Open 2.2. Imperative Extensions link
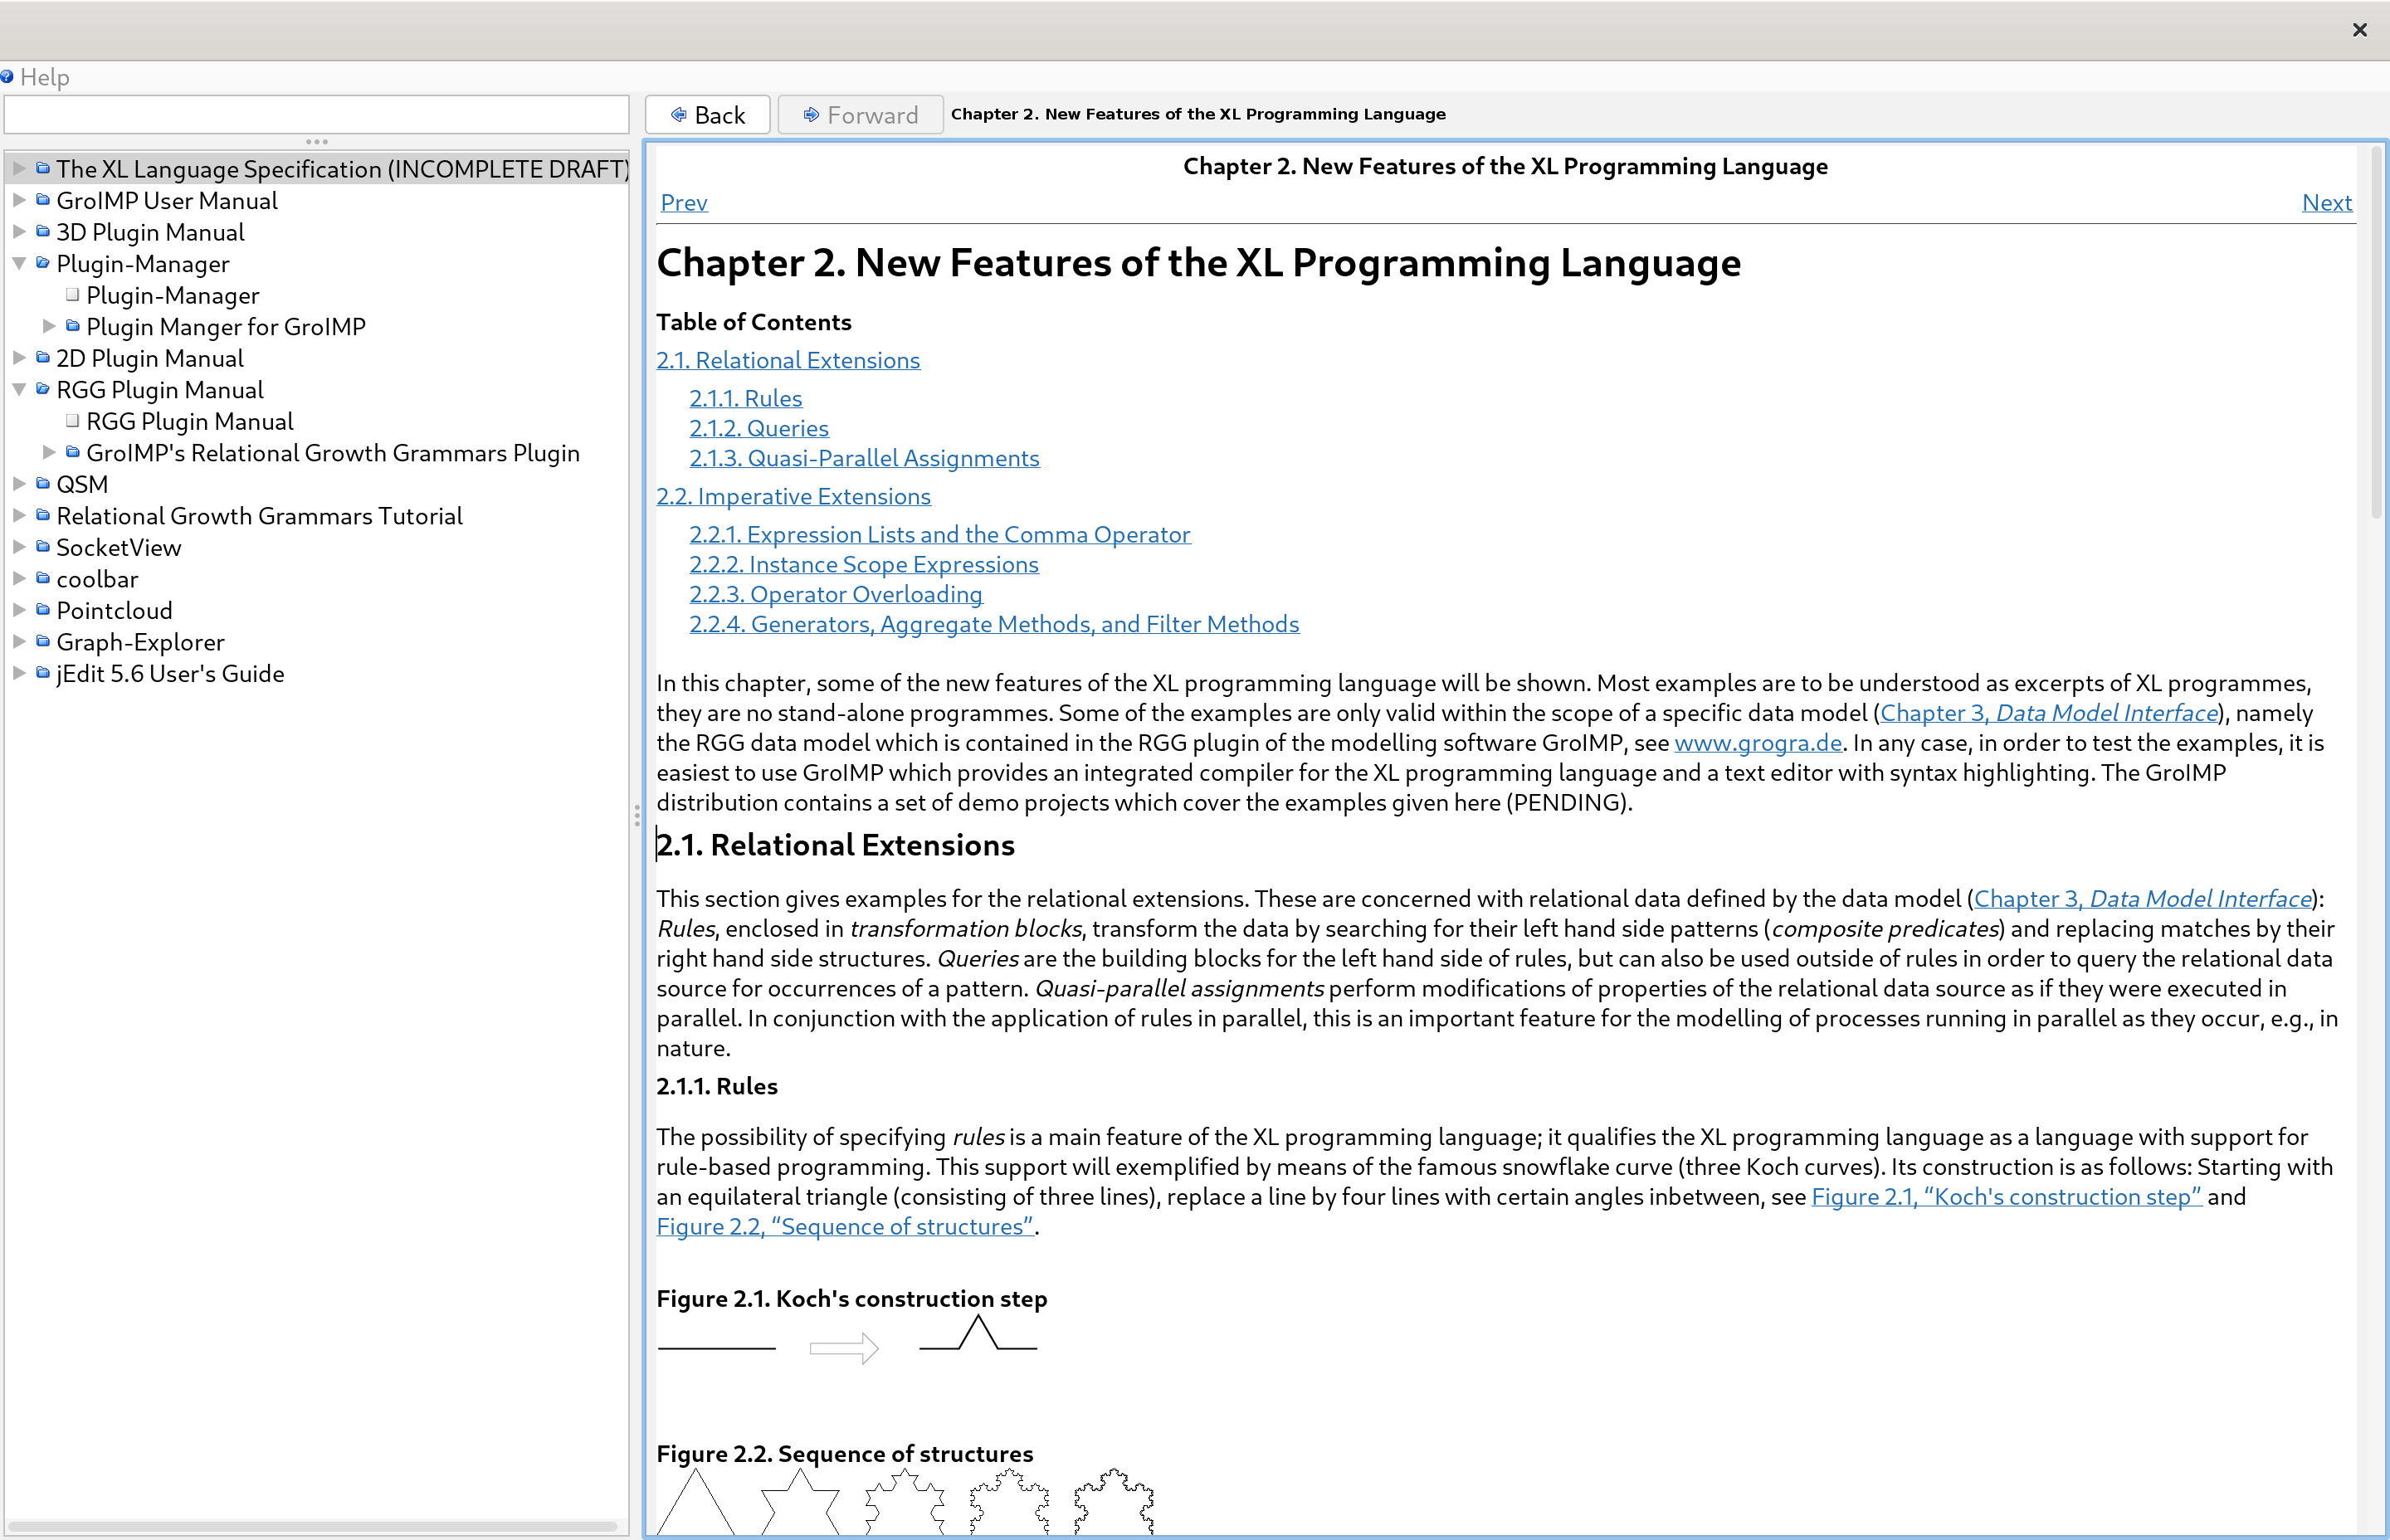Image resolution: width=2390 pixels, height=1540 pixels. point(793,496)
